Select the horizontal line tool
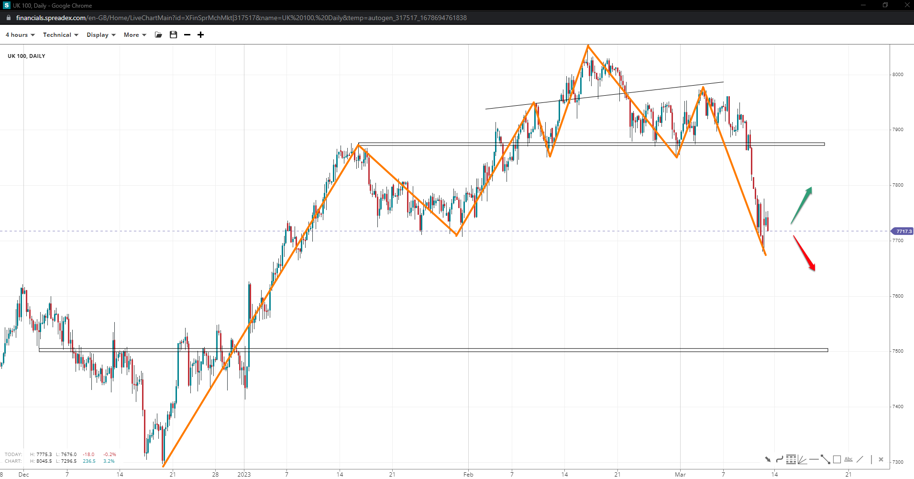Screen dimensions: 914x479 pos(814,460)
